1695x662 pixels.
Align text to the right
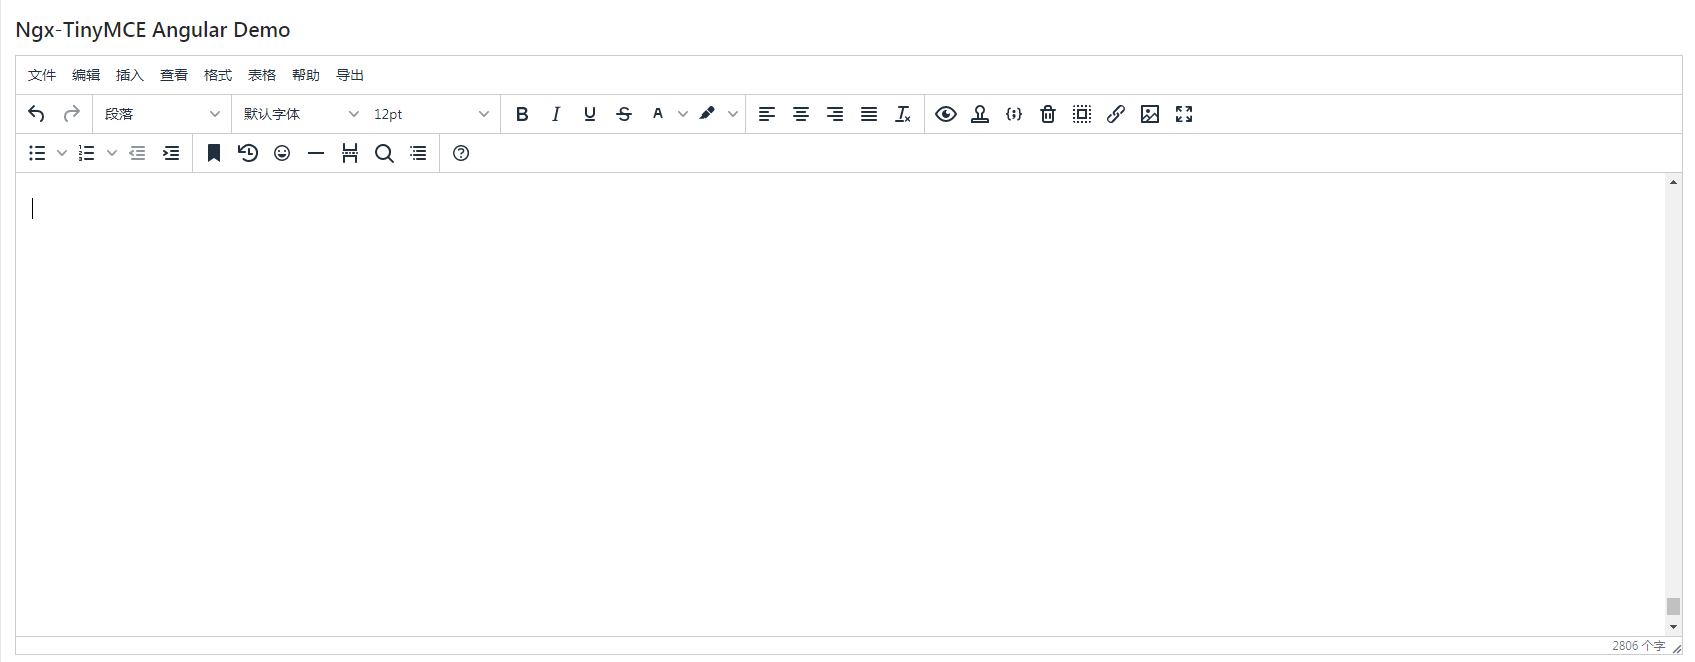coord(835,114)
